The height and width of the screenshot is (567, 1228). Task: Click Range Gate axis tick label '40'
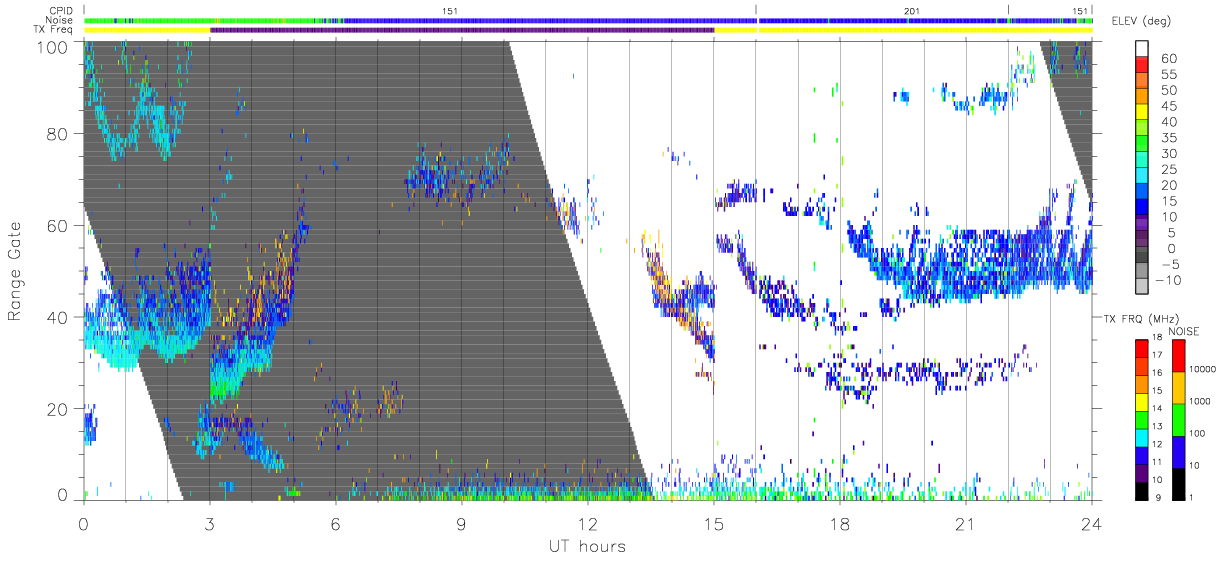58,317
